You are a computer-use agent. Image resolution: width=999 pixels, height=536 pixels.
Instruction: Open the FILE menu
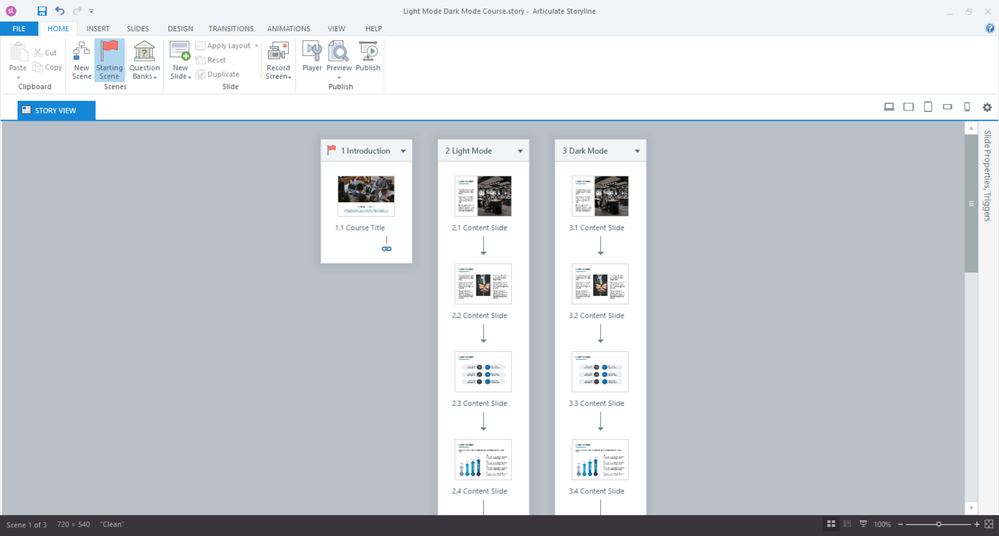tap(19, 29)
